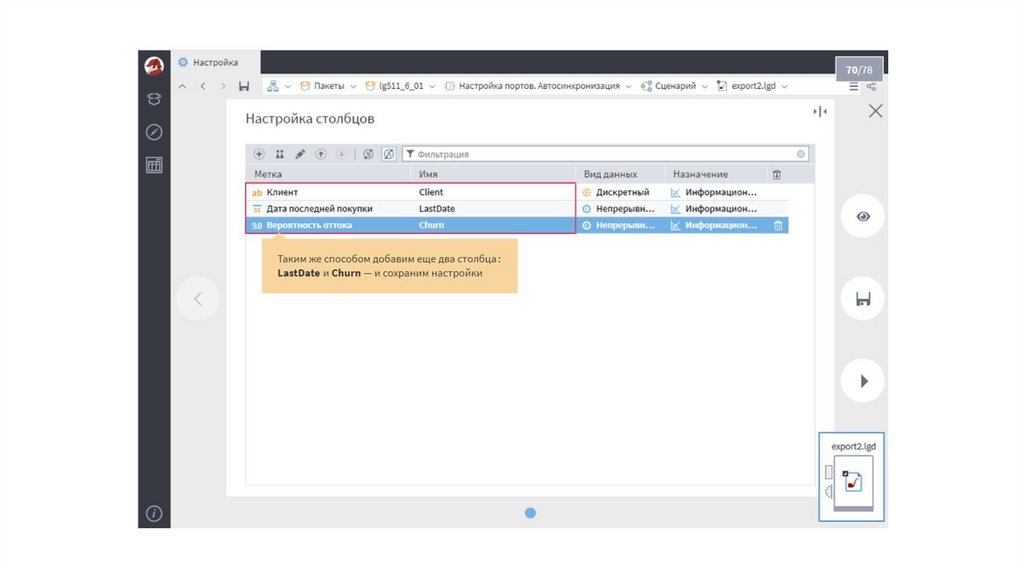Open the compass navigation icon in sidebar
1024x574 pixels.
pyautogui.click(x=154, y=132)
